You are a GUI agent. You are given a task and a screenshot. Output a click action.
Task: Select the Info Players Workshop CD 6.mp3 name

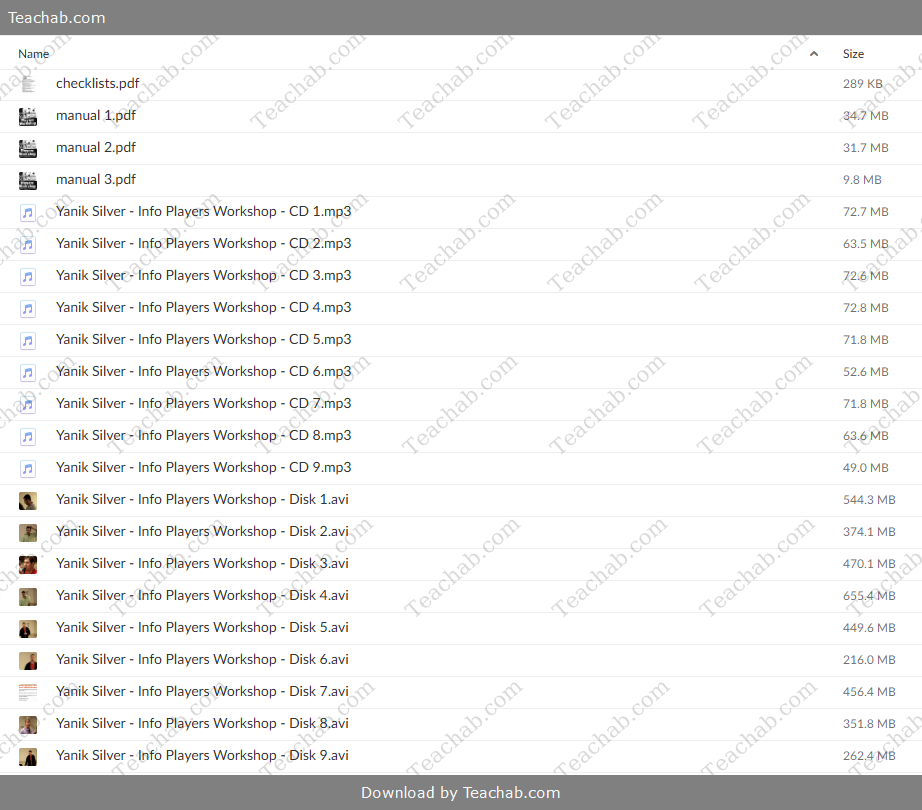pyautogui.click(x=203, y=371)
